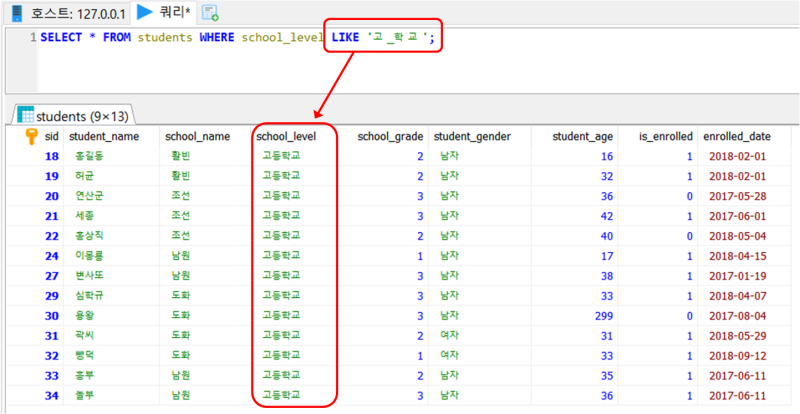Sort by school_grade column header
The height and width of the screenshot is (414, 800).
[x=390, y=137]
